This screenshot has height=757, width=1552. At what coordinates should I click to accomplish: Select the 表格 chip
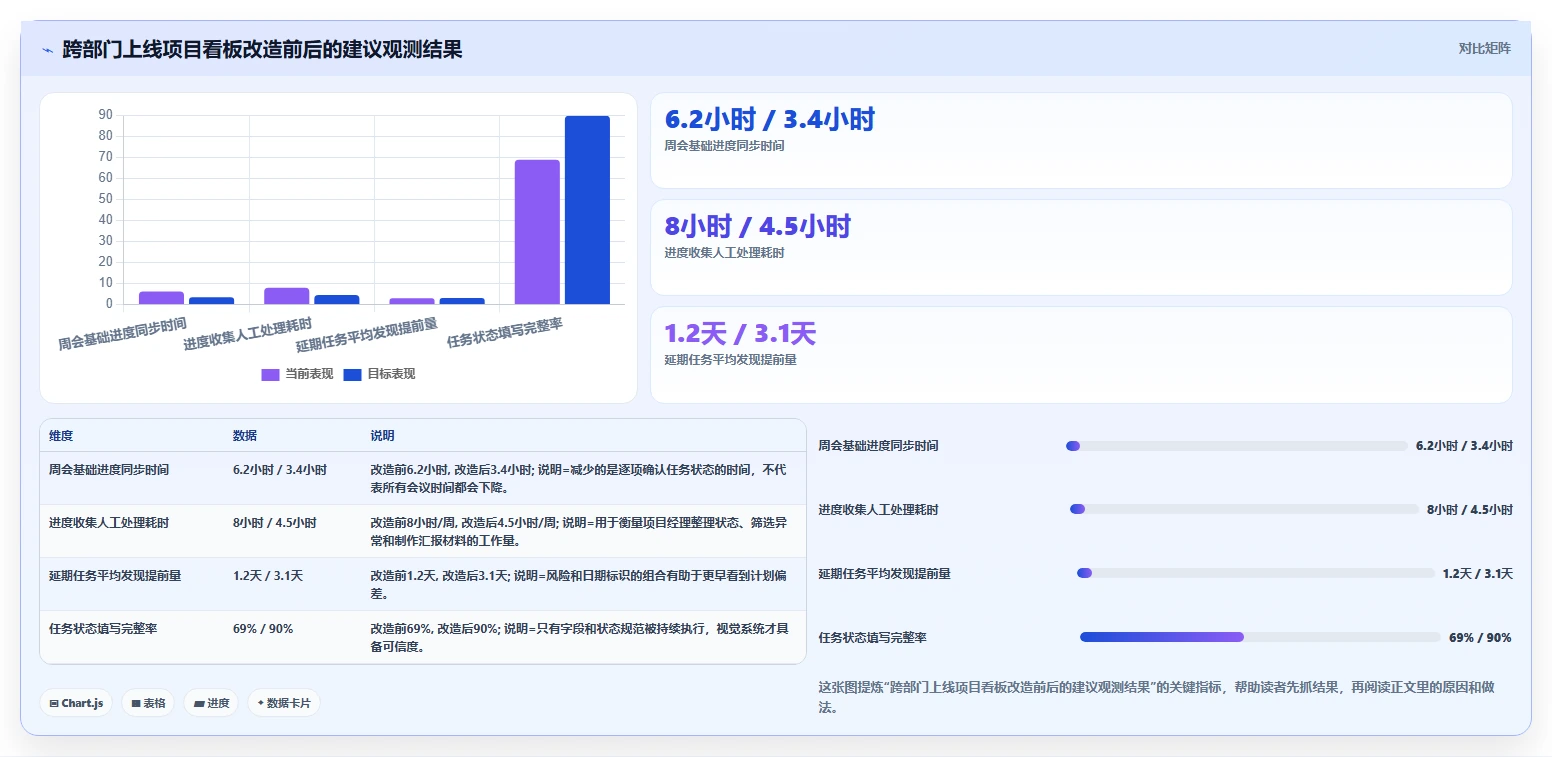[x=148, y=703]
